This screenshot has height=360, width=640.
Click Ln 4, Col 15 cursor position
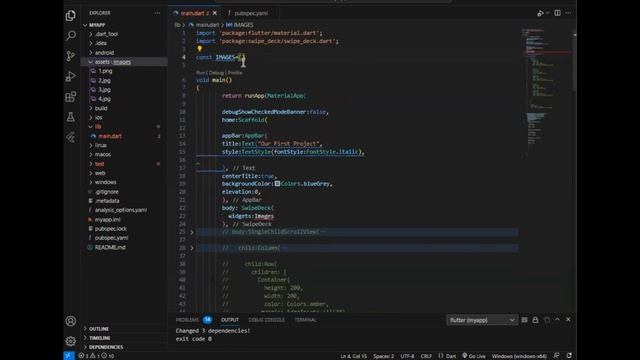pos(353,356)
